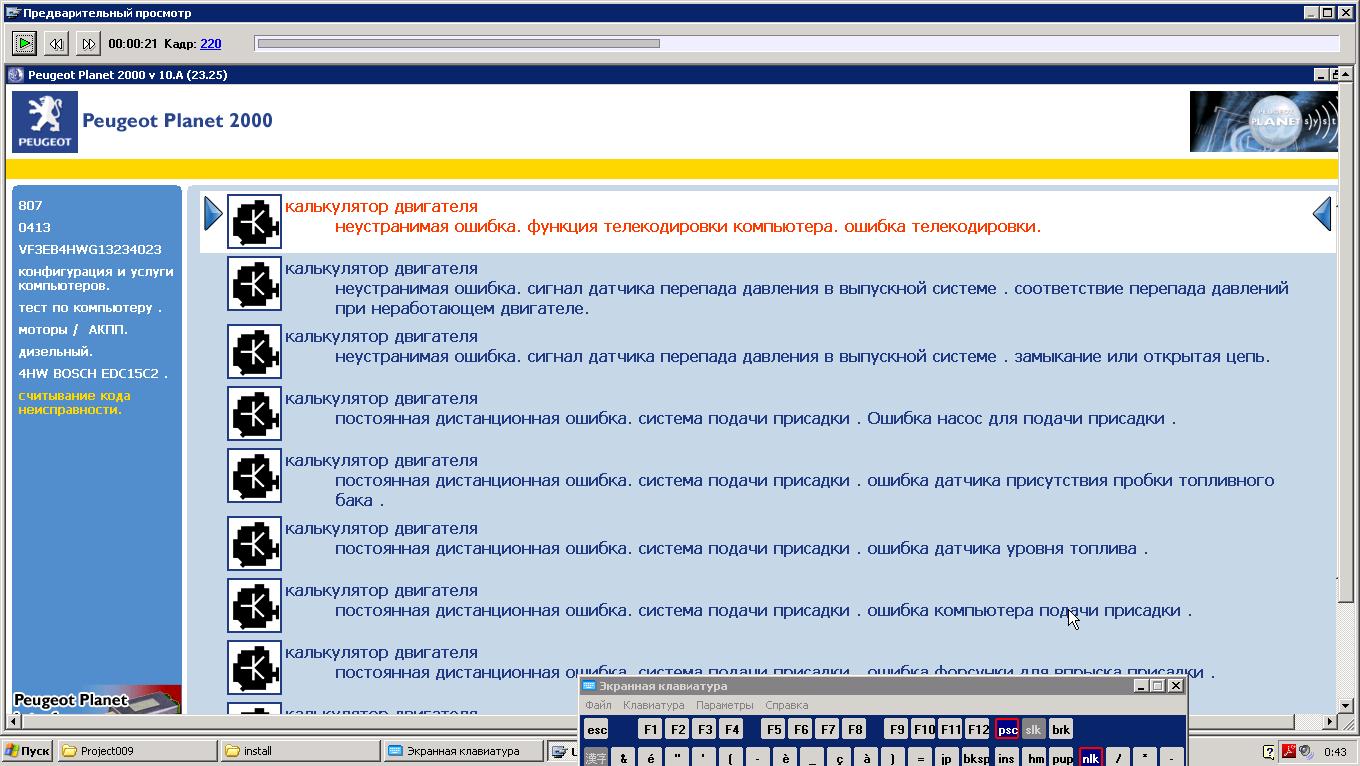1360x766 pixels.
Task: Click the red Adobe tray icon
Action: (x=1290, y=752)
